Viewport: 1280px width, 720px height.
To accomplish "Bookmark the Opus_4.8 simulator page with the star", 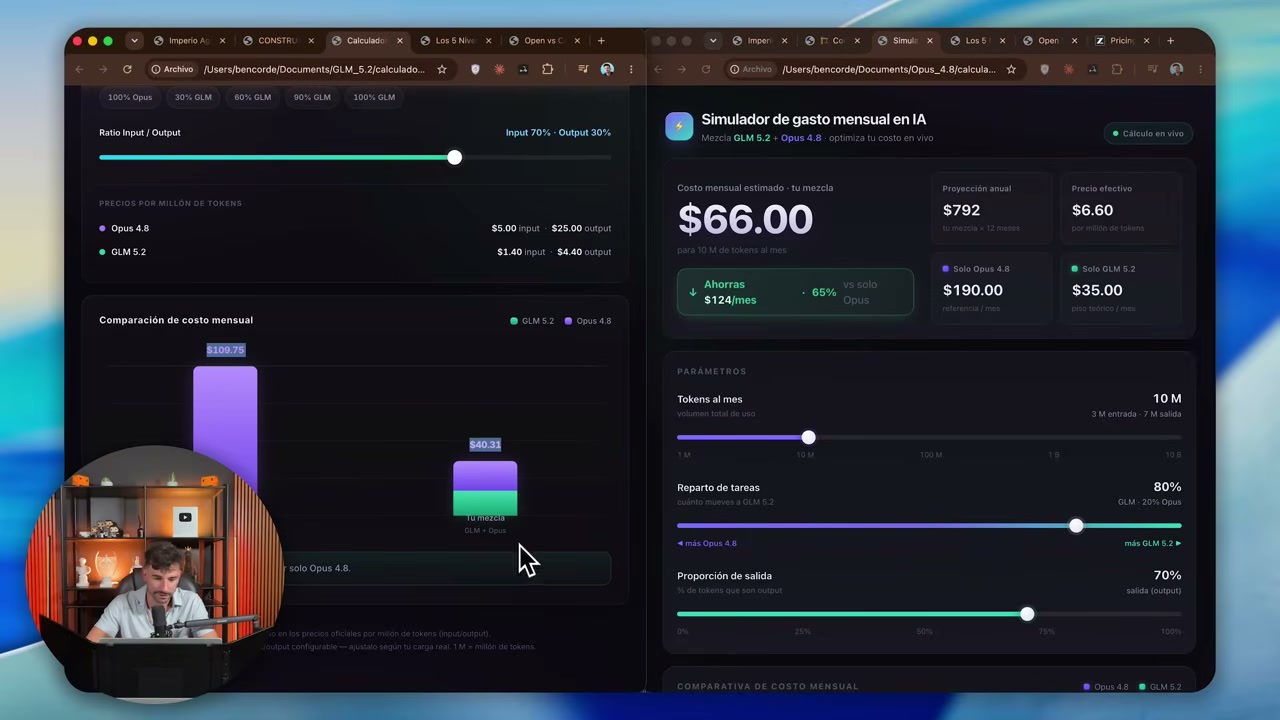I will pos(1011,69).
